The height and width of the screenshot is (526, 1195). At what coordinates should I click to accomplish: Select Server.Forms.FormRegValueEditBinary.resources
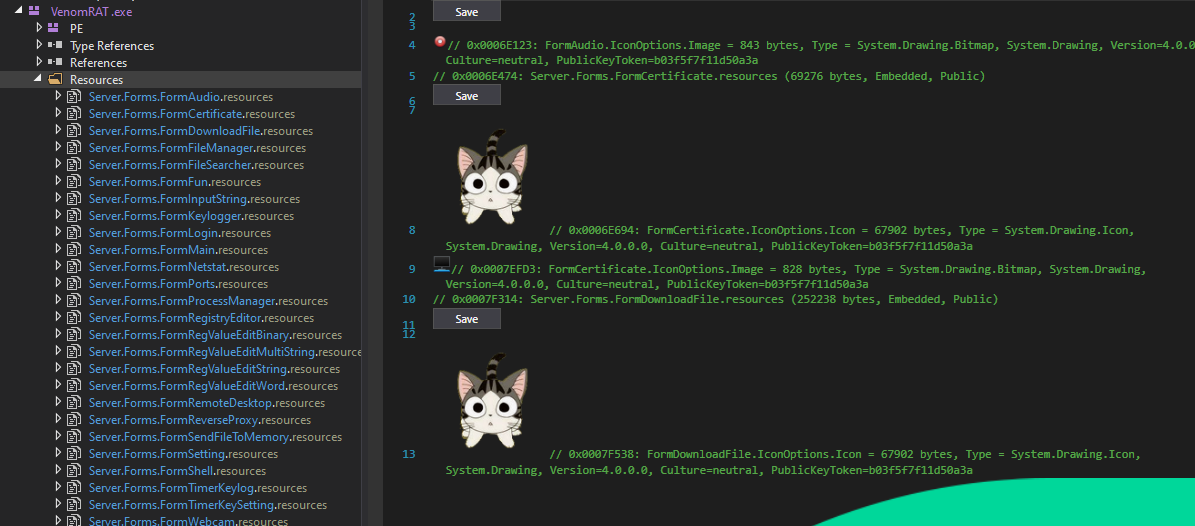tap(215, 335)
